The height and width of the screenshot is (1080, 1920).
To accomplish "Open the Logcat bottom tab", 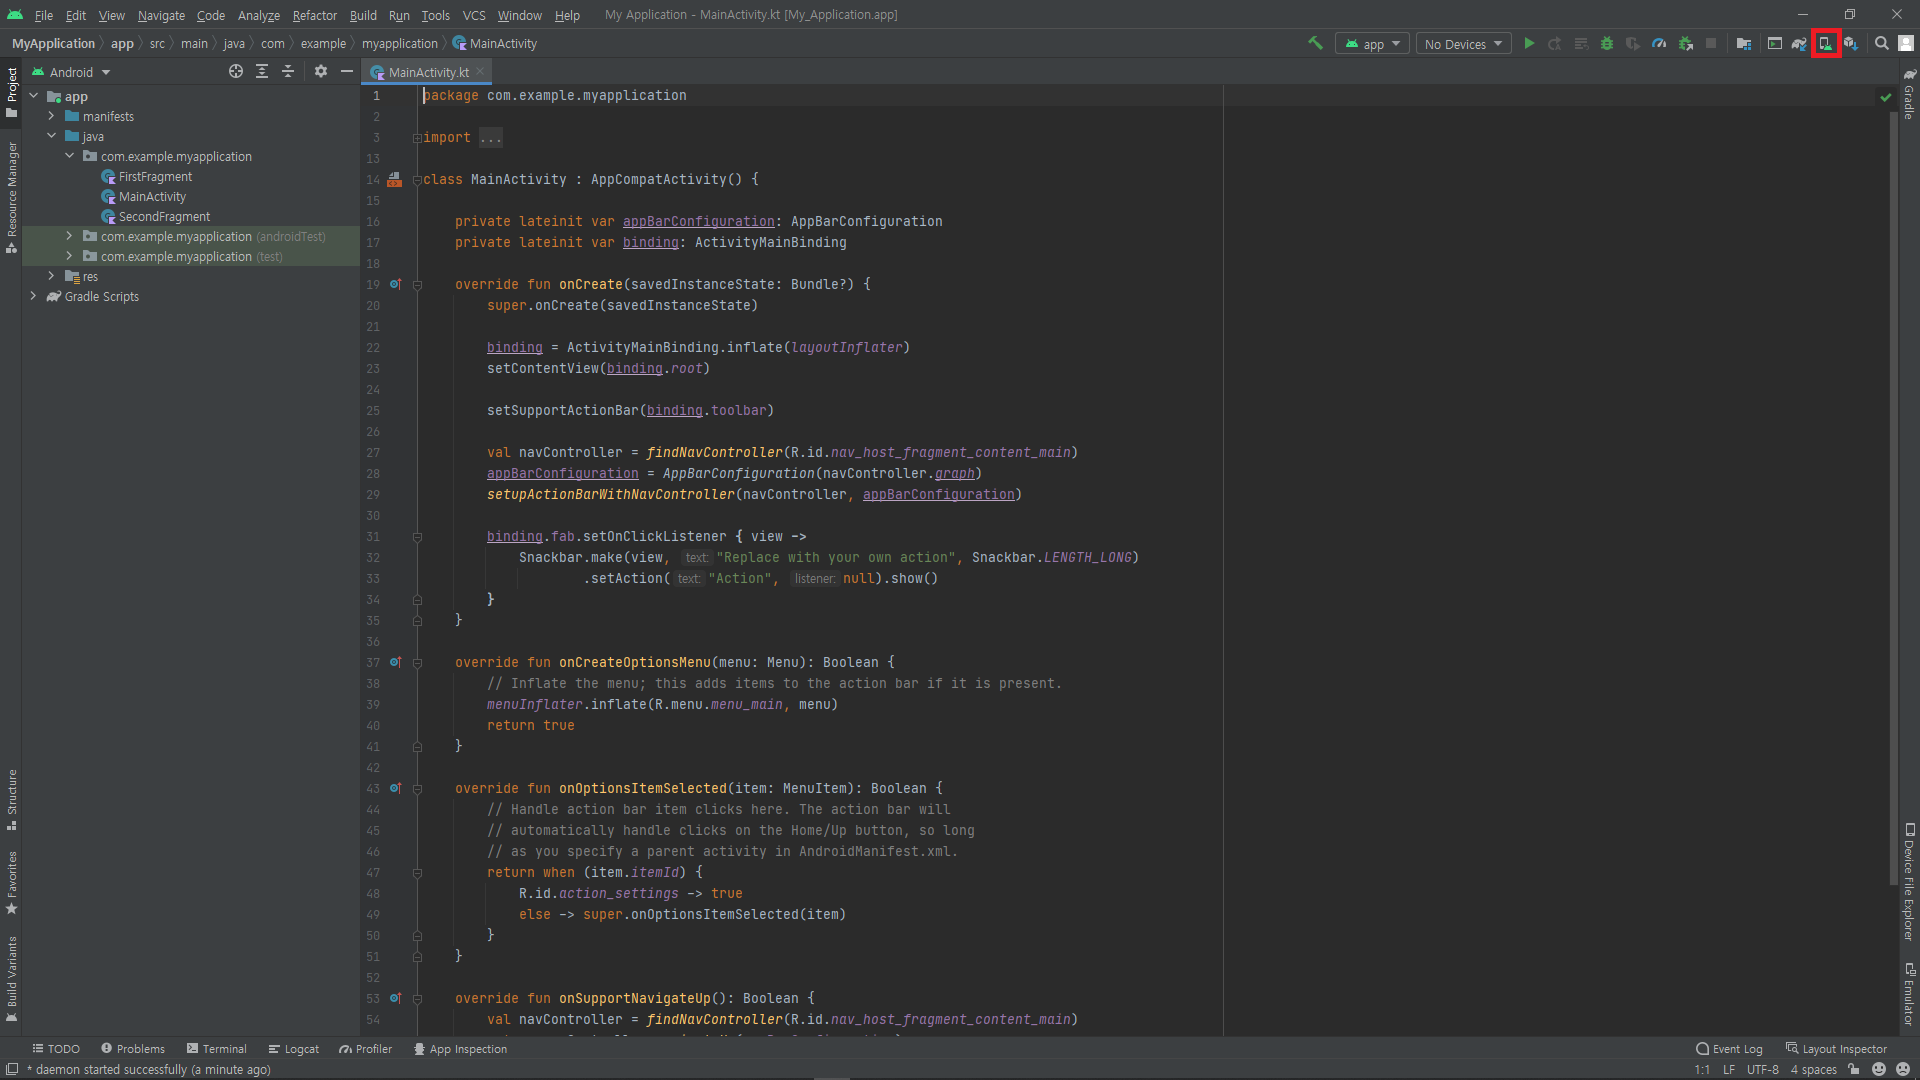I will (294, 1049).
